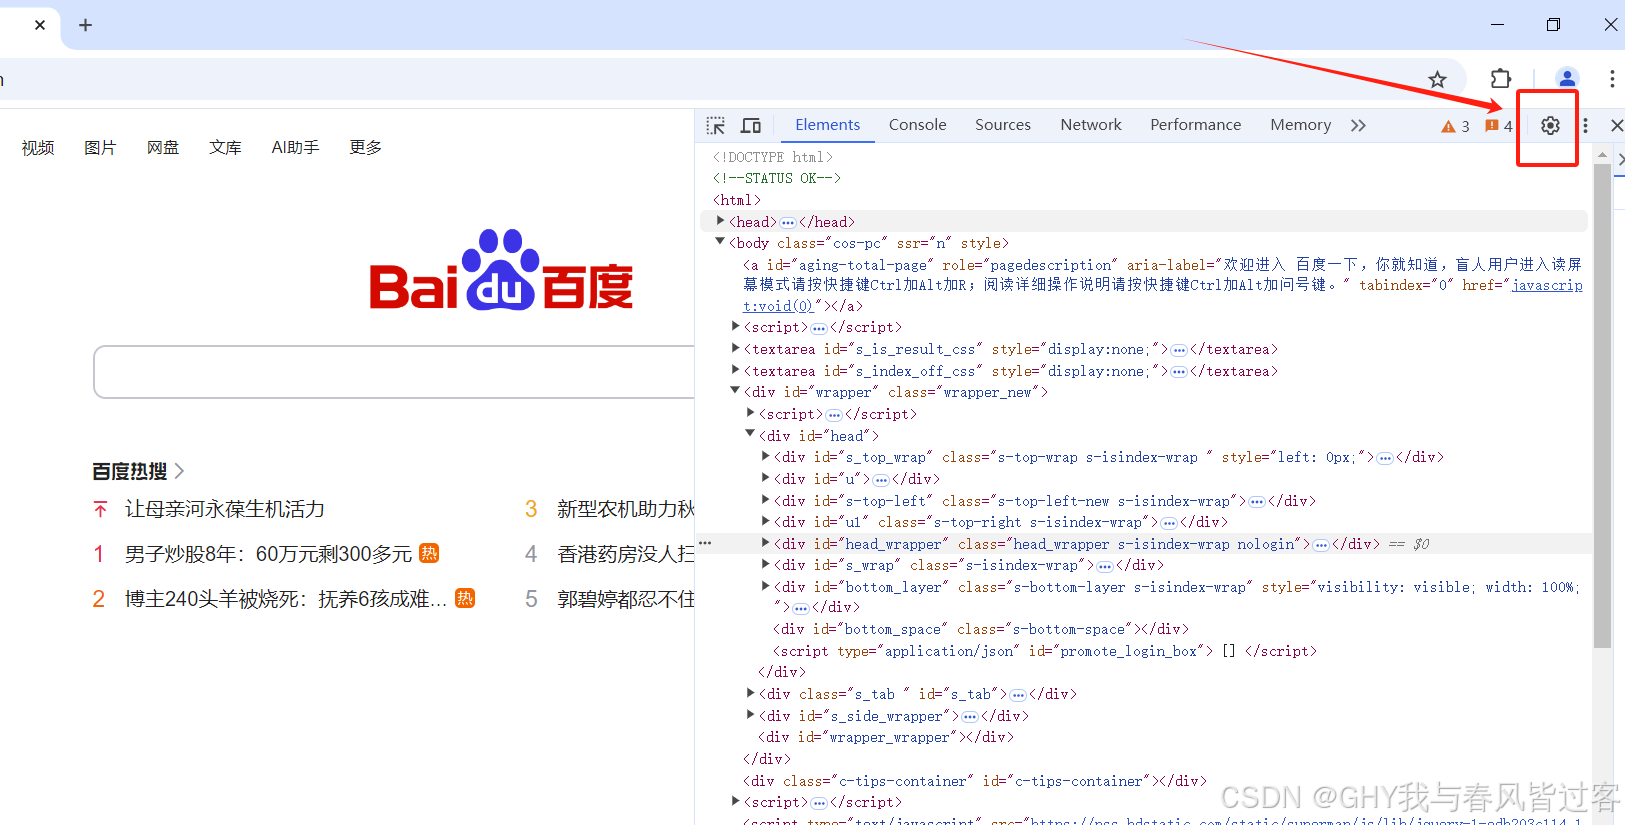Open hot search 郭碧婷 item
Screen dimensions: 1625x825
[x=625, y=599]
